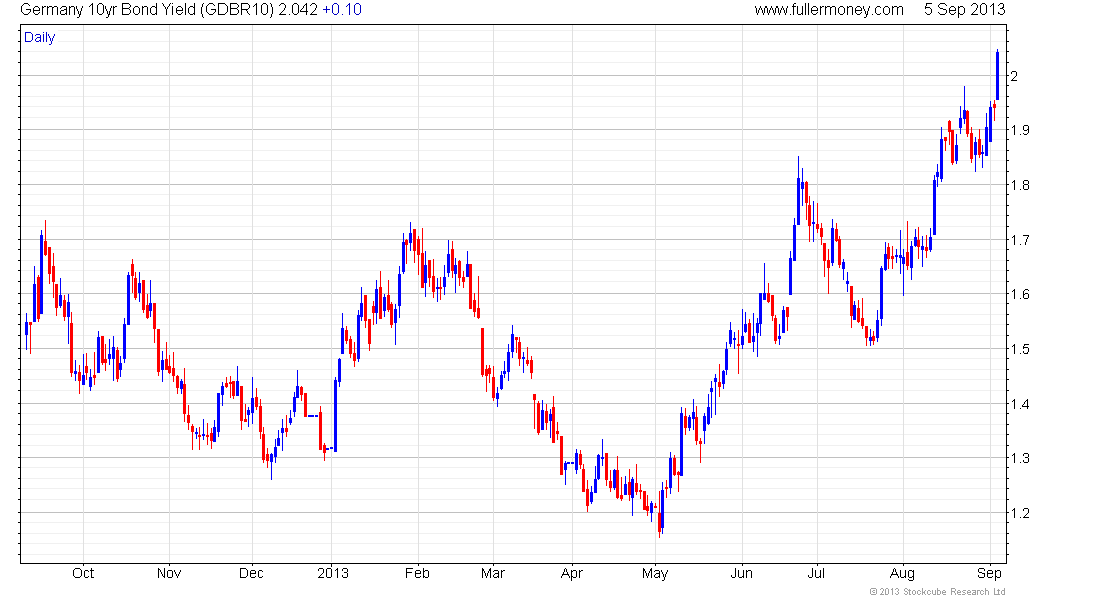The image size is (1100, 600).
Task: Click the Oct label on time axis
Action: 83,573
